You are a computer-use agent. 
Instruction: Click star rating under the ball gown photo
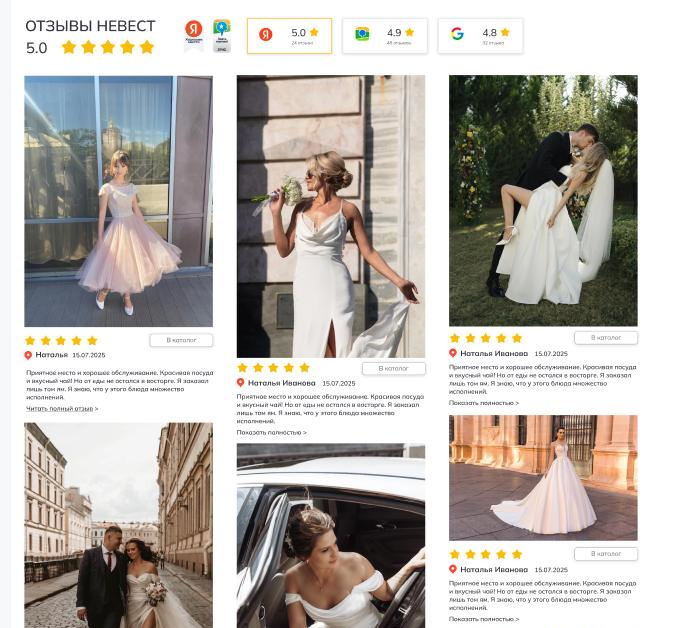pos(485,554)
